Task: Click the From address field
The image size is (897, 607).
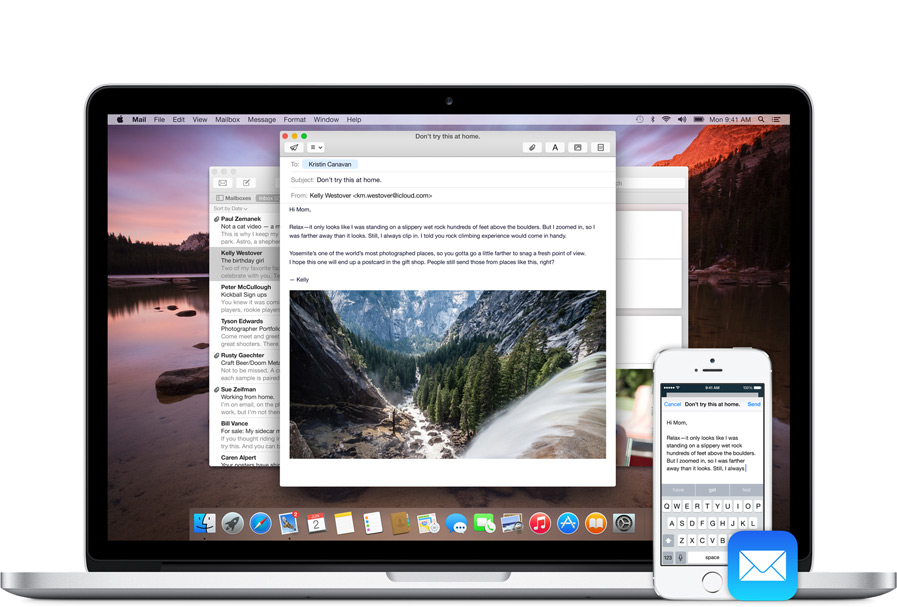Action: pos(448,195)
